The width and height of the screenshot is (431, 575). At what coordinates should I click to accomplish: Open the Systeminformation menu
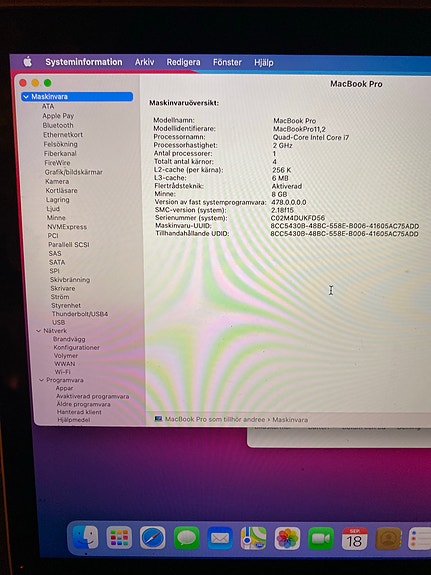(84, 62)
